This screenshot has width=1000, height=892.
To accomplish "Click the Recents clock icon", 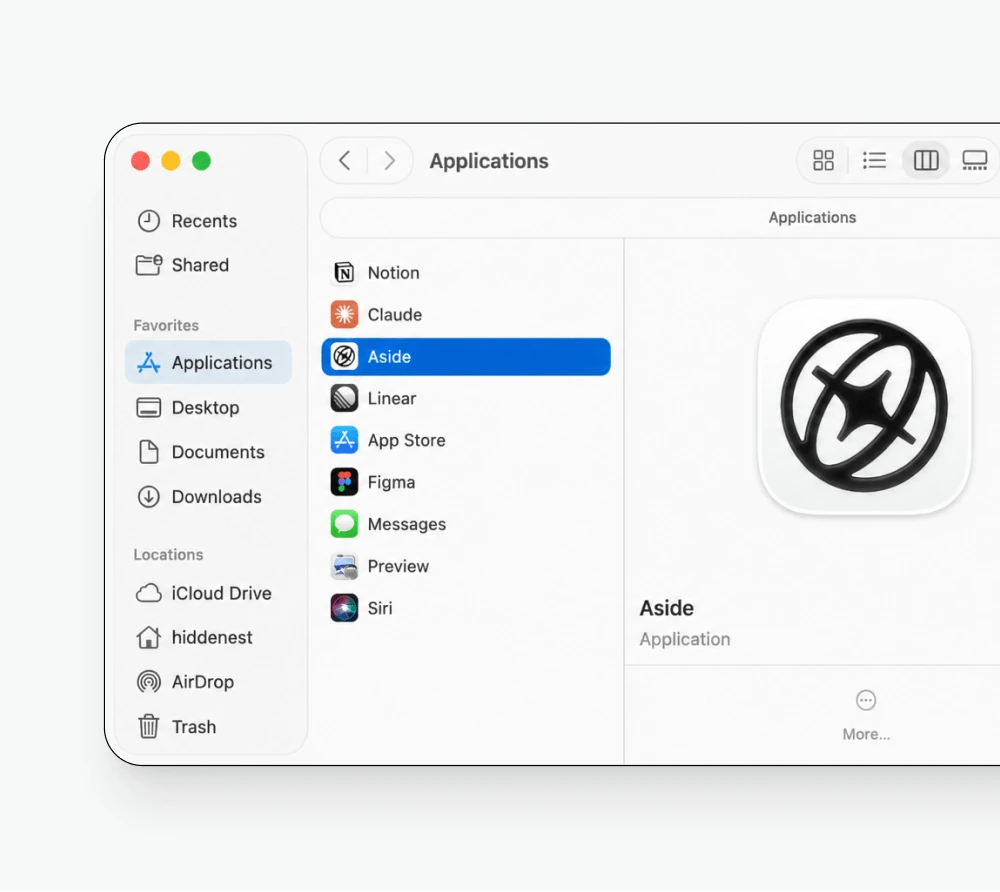I will pyautogui.click(x=149, y=221).
